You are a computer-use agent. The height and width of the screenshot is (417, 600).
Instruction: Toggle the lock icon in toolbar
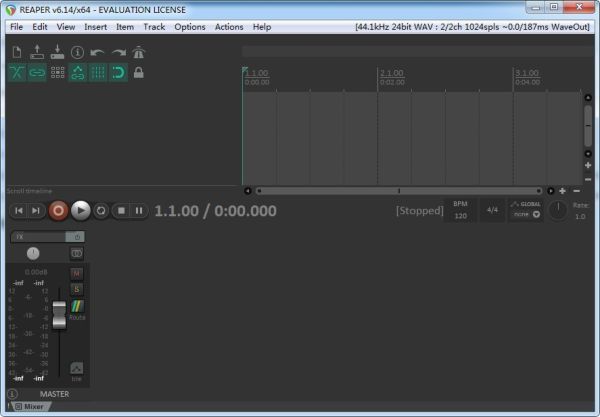(x=139, y=72)
